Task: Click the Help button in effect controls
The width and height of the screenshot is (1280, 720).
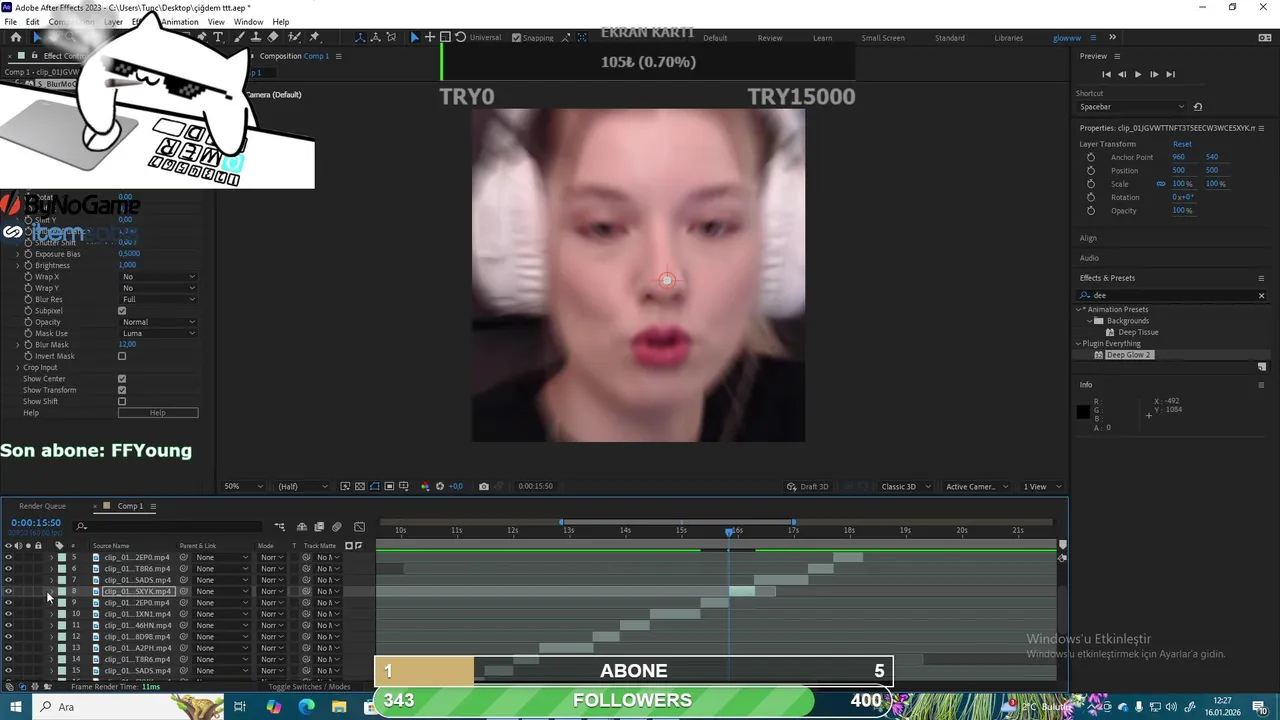Action: [x=158, y=413]
